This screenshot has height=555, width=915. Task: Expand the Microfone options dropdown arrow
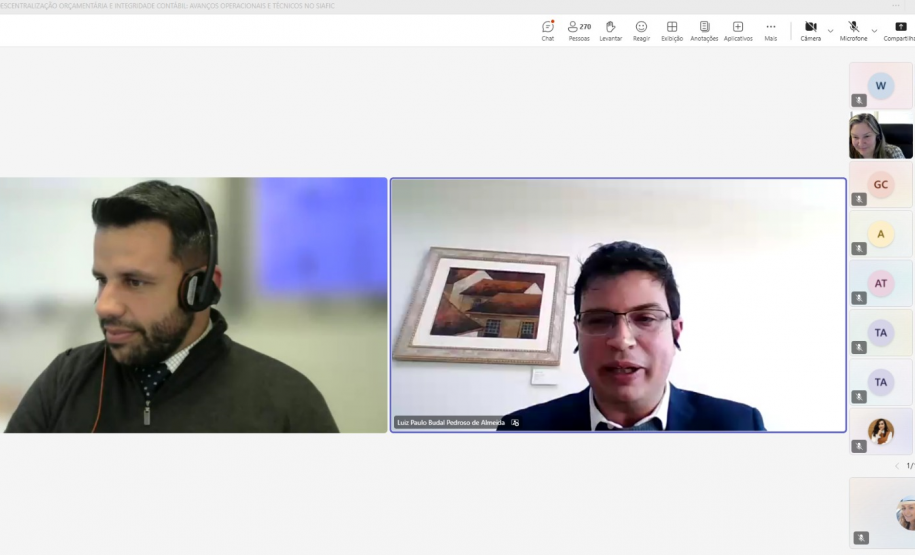874,31
